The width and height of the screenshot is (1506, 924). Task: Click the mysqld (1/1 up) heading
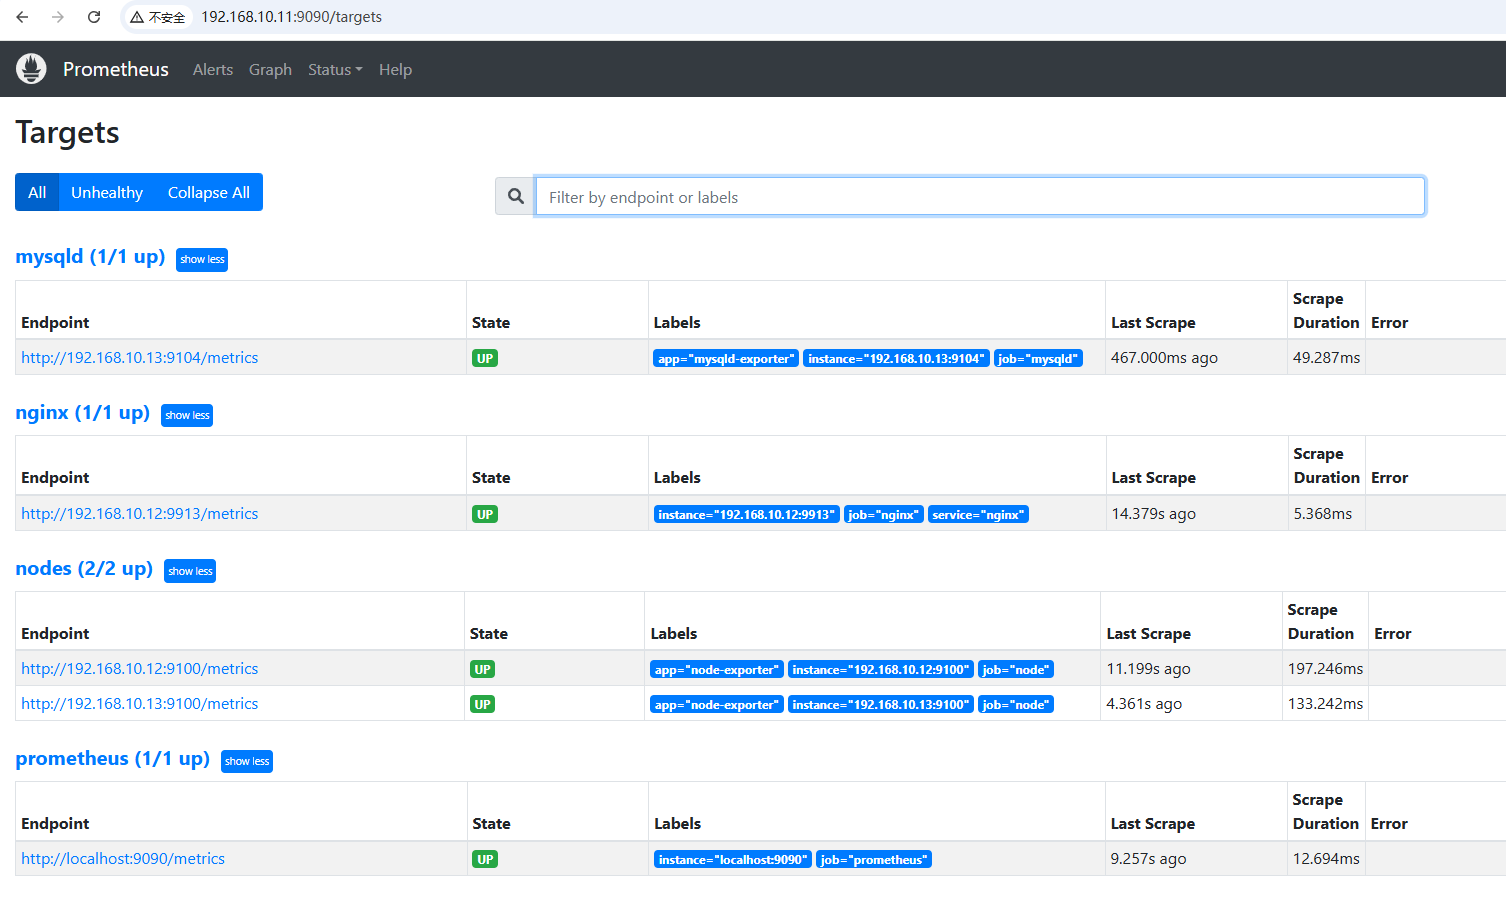pyautogui.click(x=90, y=257)
